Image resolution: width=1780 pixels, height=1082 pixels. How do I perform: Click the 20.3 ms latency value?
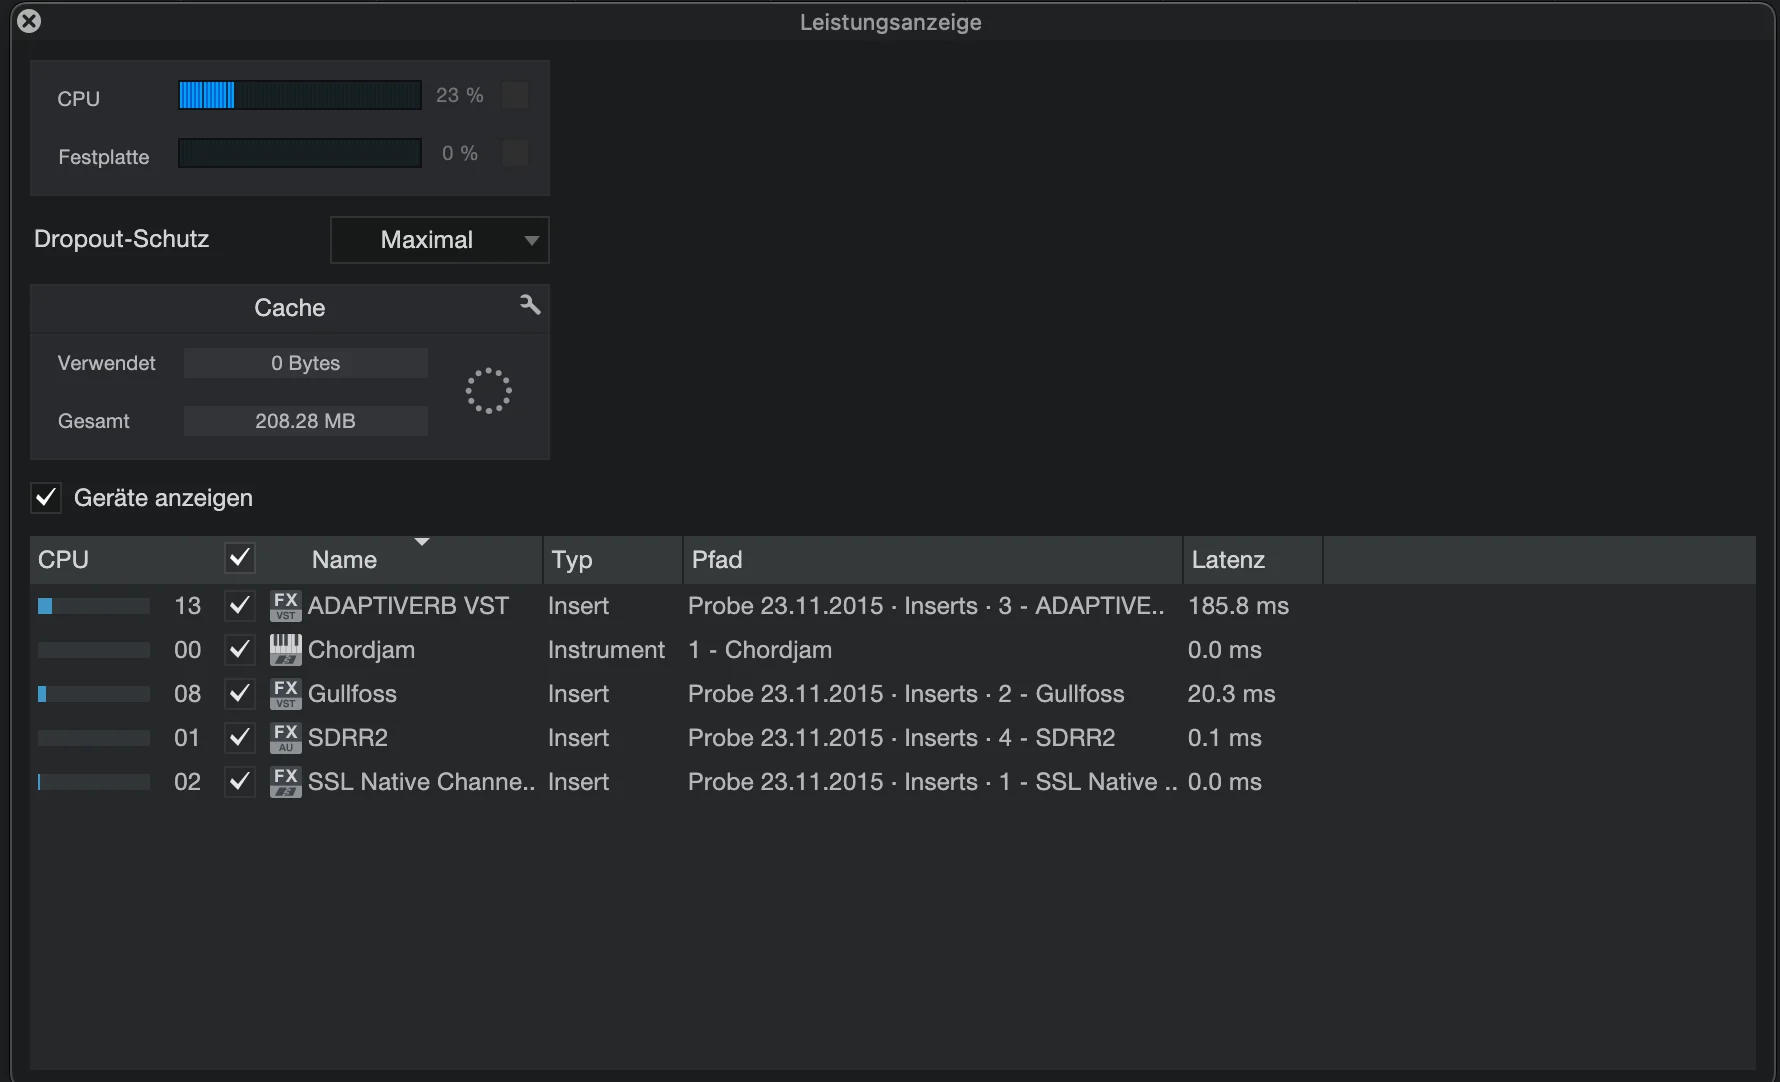[1231, 694]
